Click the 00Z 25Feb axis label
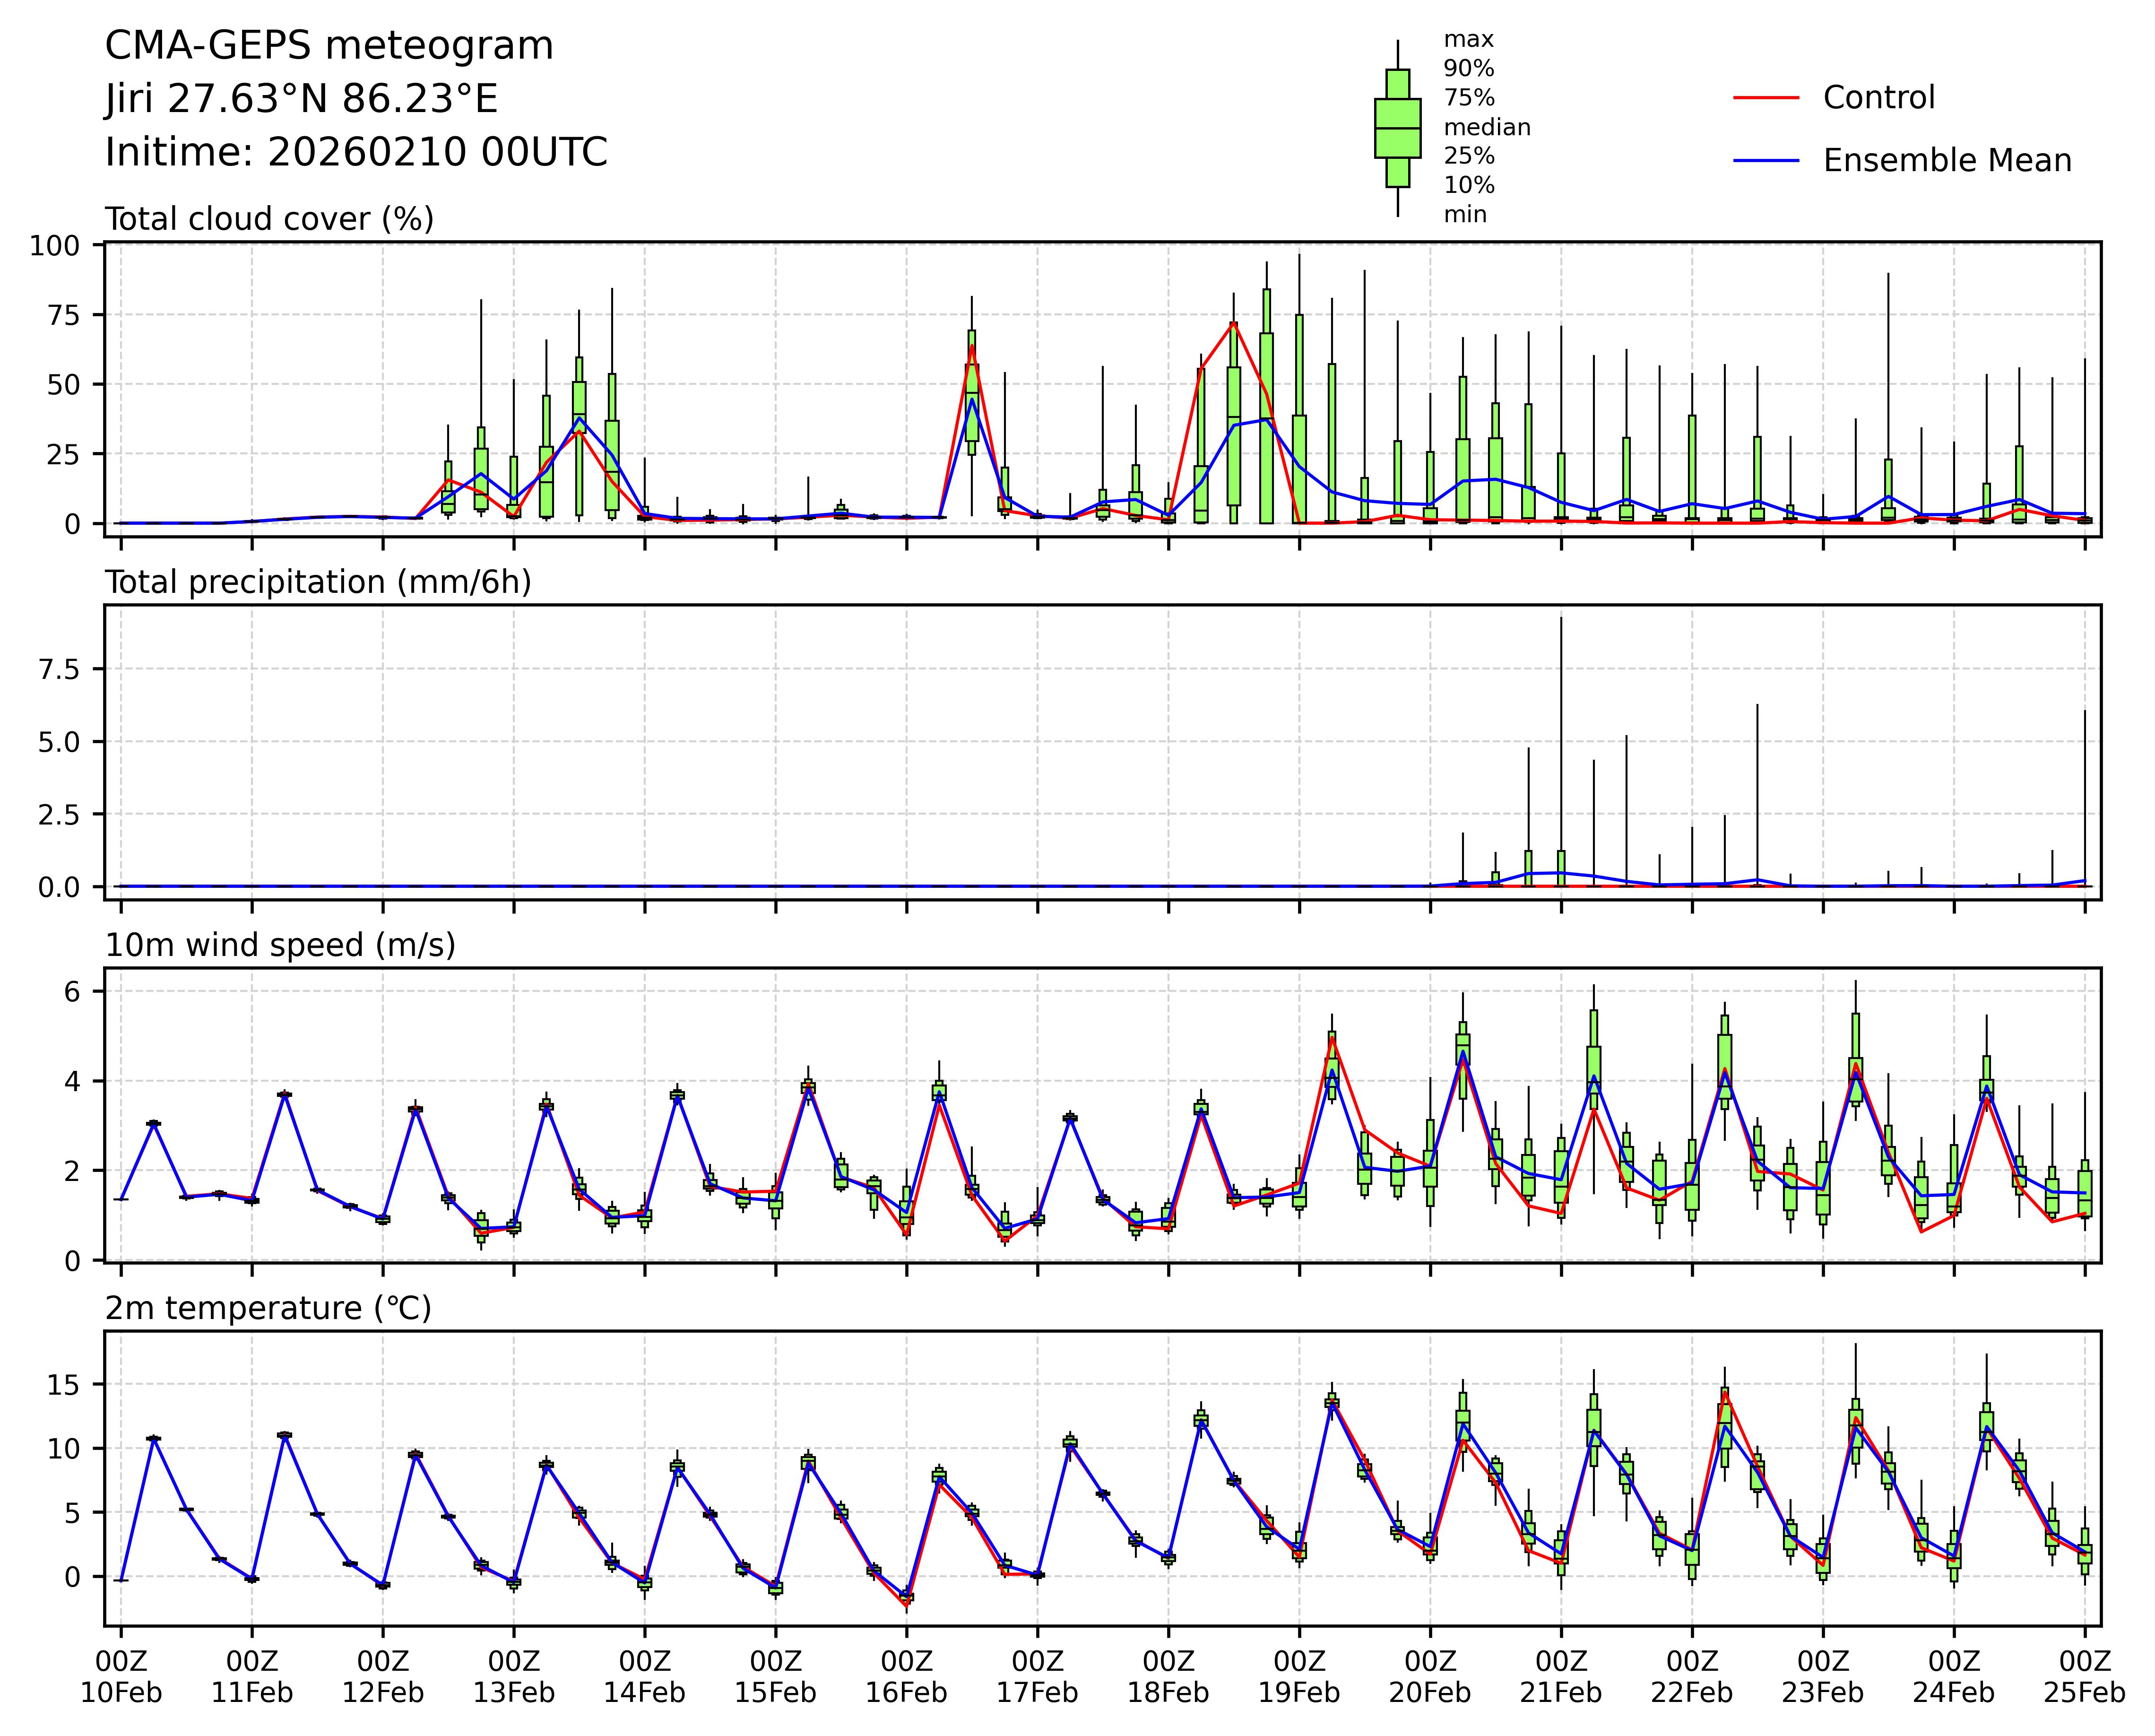The height and width of the screenshot is (1736, 2155). pos(2084,1677)
